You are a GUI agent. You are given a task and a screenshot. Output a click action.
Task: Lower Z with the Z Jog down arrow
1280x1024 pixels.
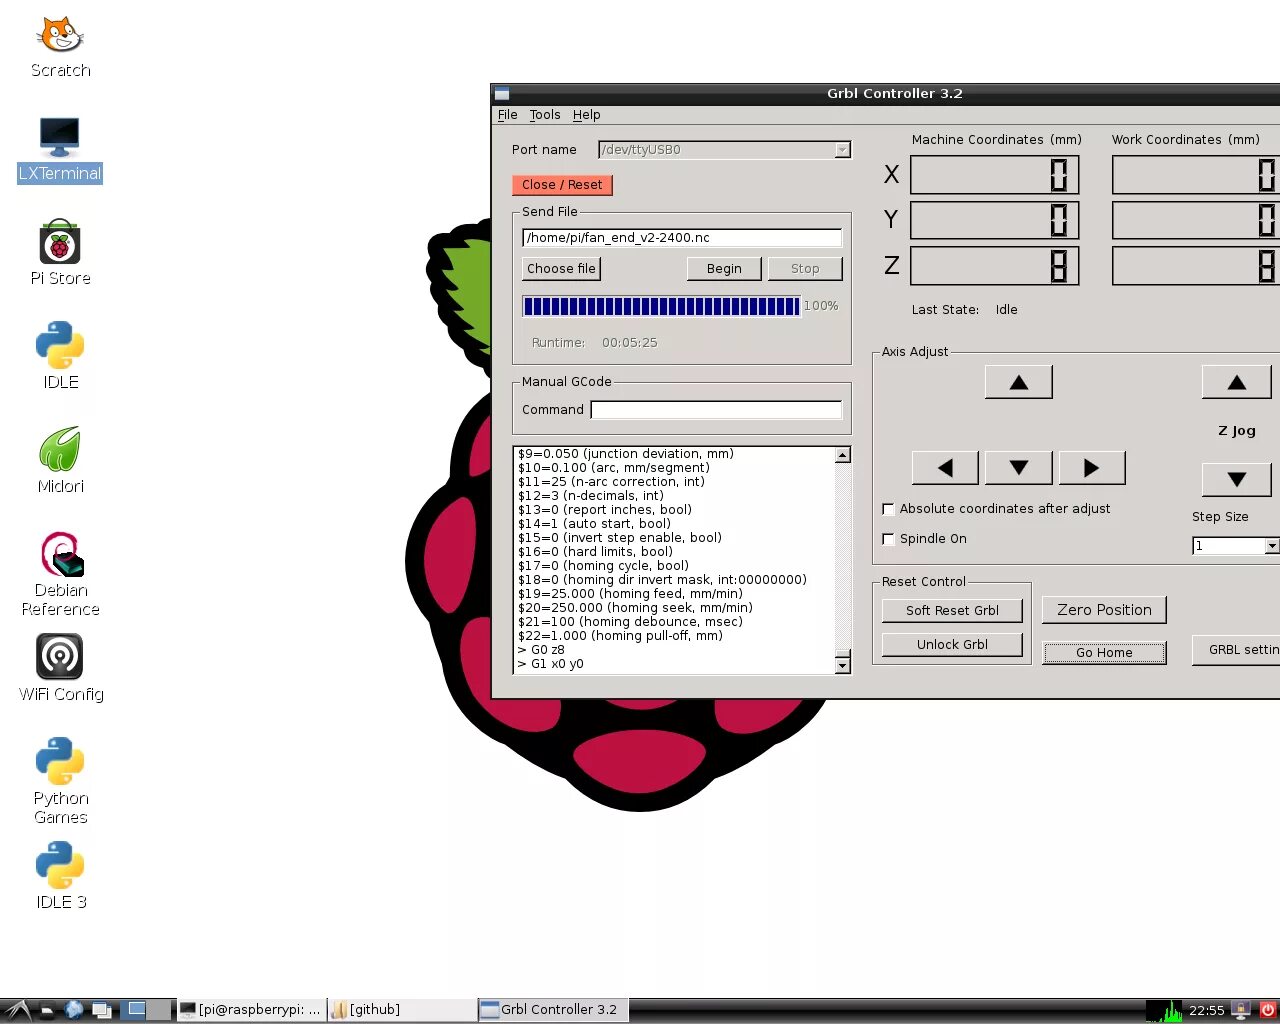click(1236, 479)
